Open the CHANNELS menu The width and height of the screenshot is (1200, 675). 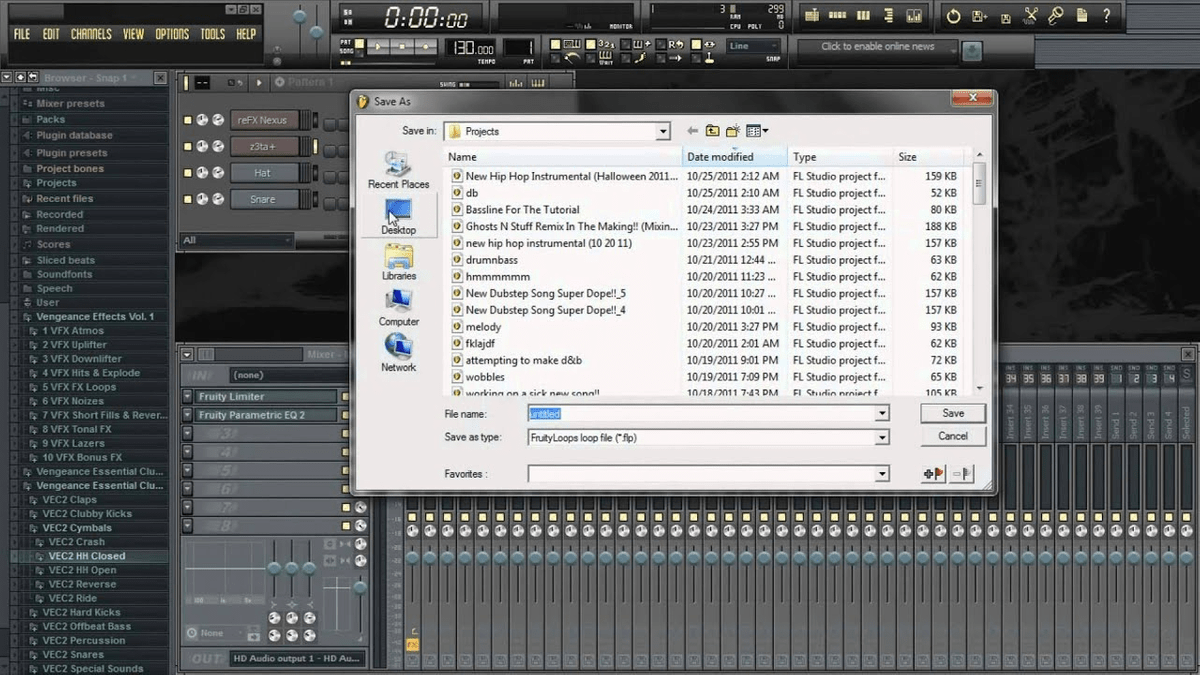(91, 33)
